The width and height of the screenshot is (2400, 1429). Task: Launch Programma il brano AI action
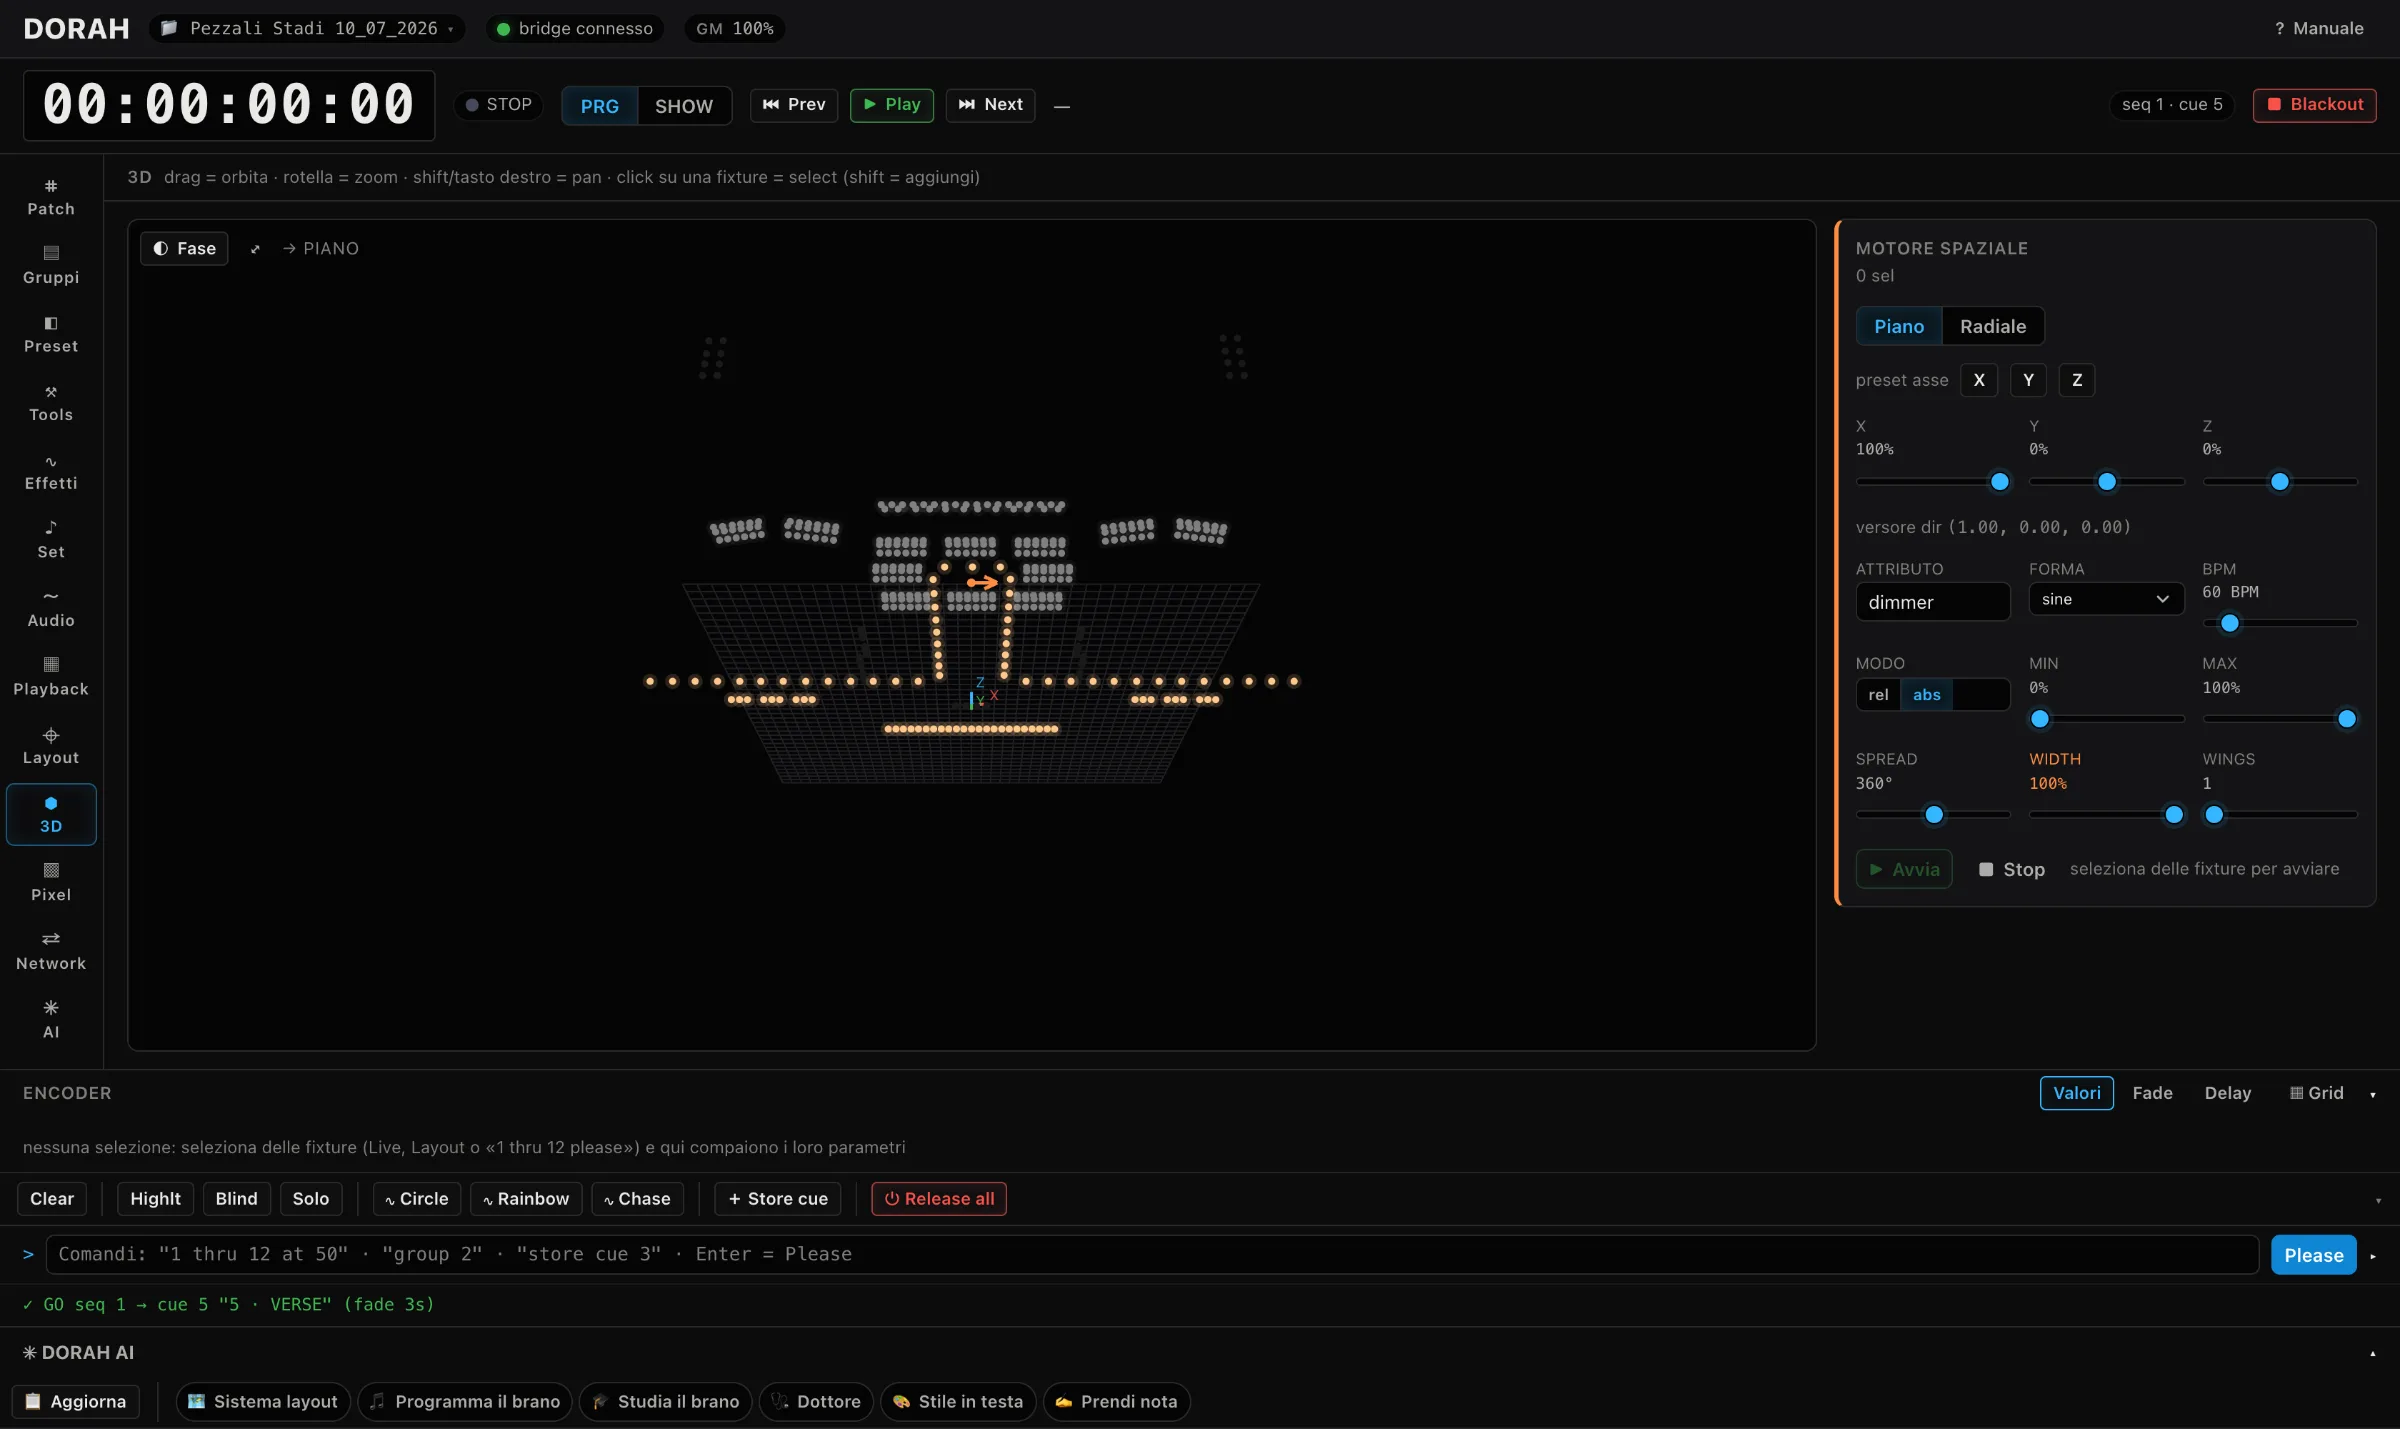coord(465,1402)
